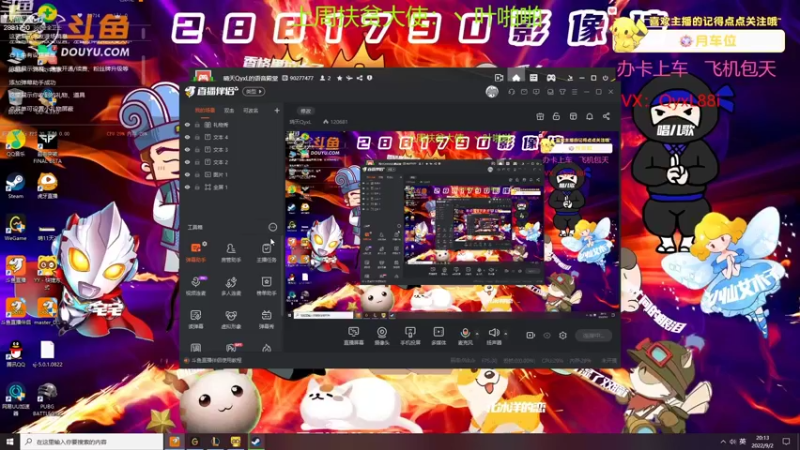This screenshot has width=800, height=450.
Task: Open hamburger menu in streaming app title bar
Action: (x=574, y=92)
